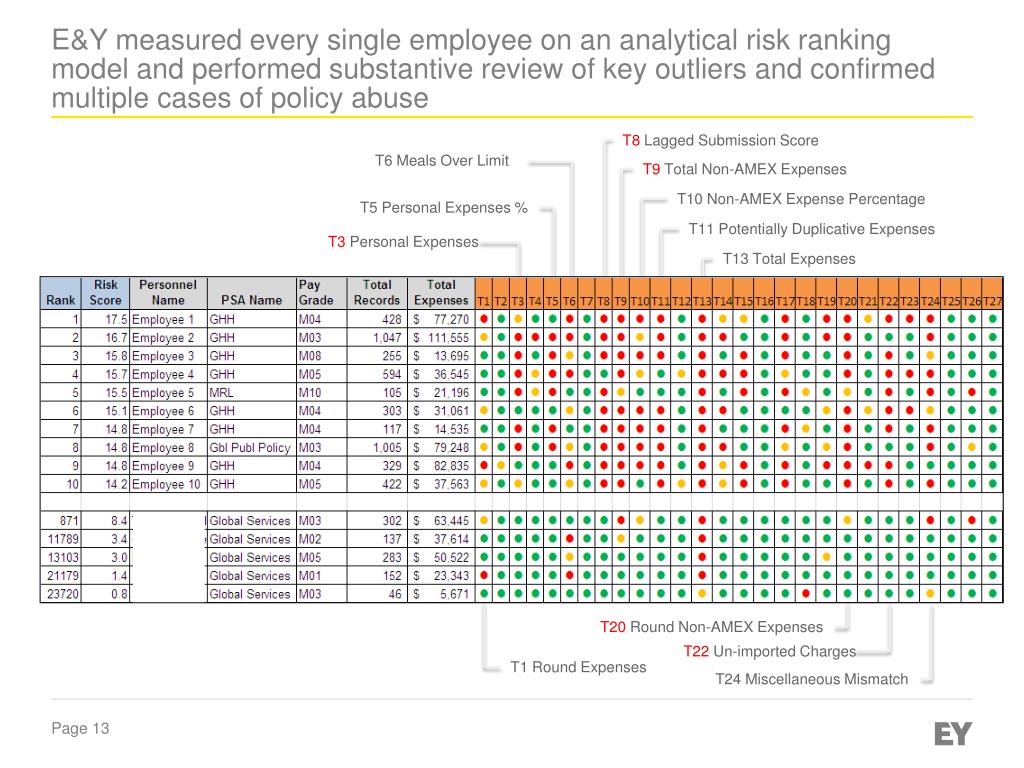Click the Page 13 footer text
1024x768 pixels.
[80, 728]
